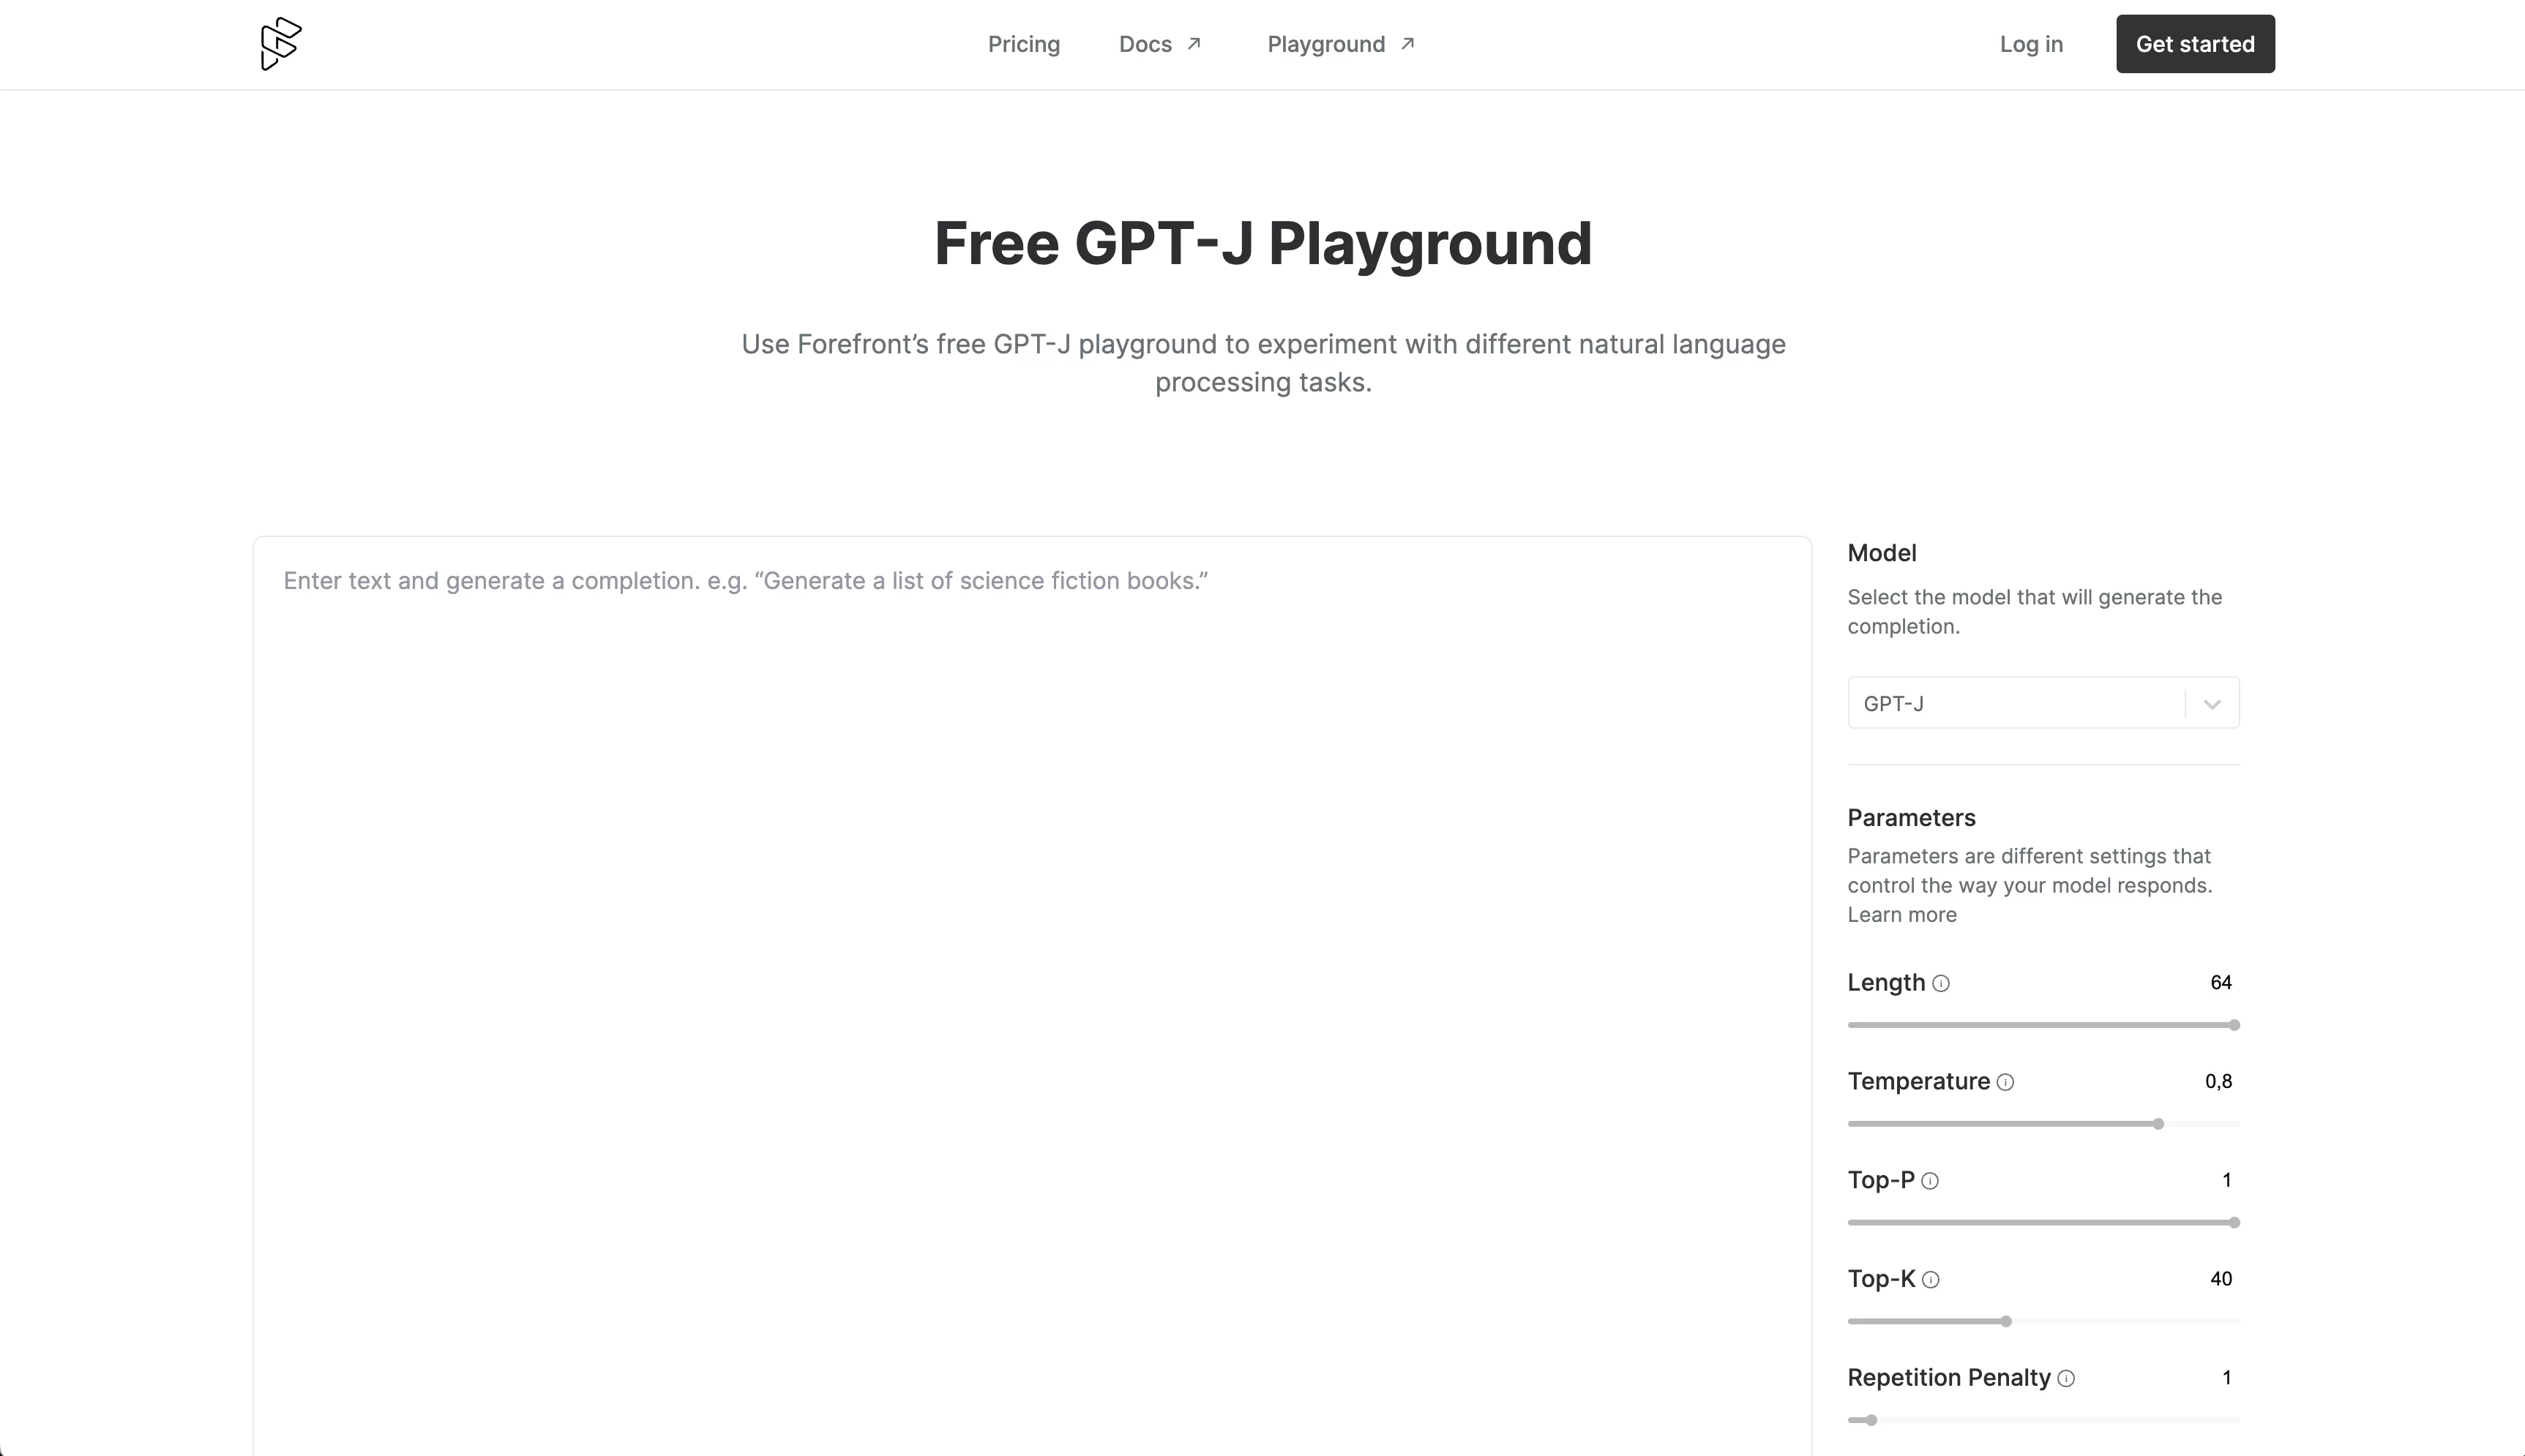2525x1456 pixels.
Task: Open the Pricing menu item
Action: (x=1025, y=43)
